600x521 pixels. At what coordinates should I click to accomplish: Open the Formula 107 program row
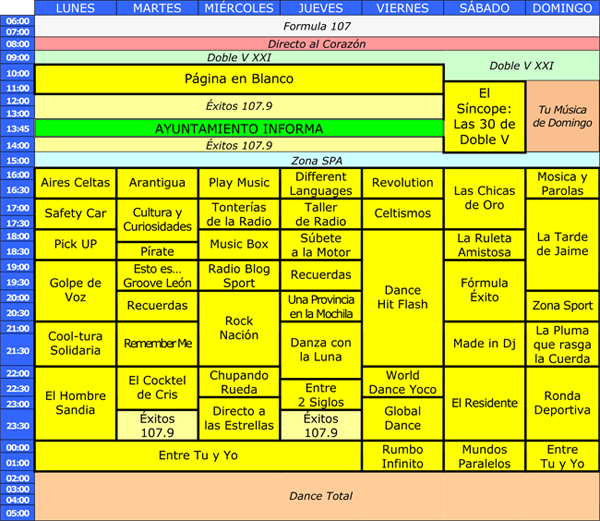(317, 26)
